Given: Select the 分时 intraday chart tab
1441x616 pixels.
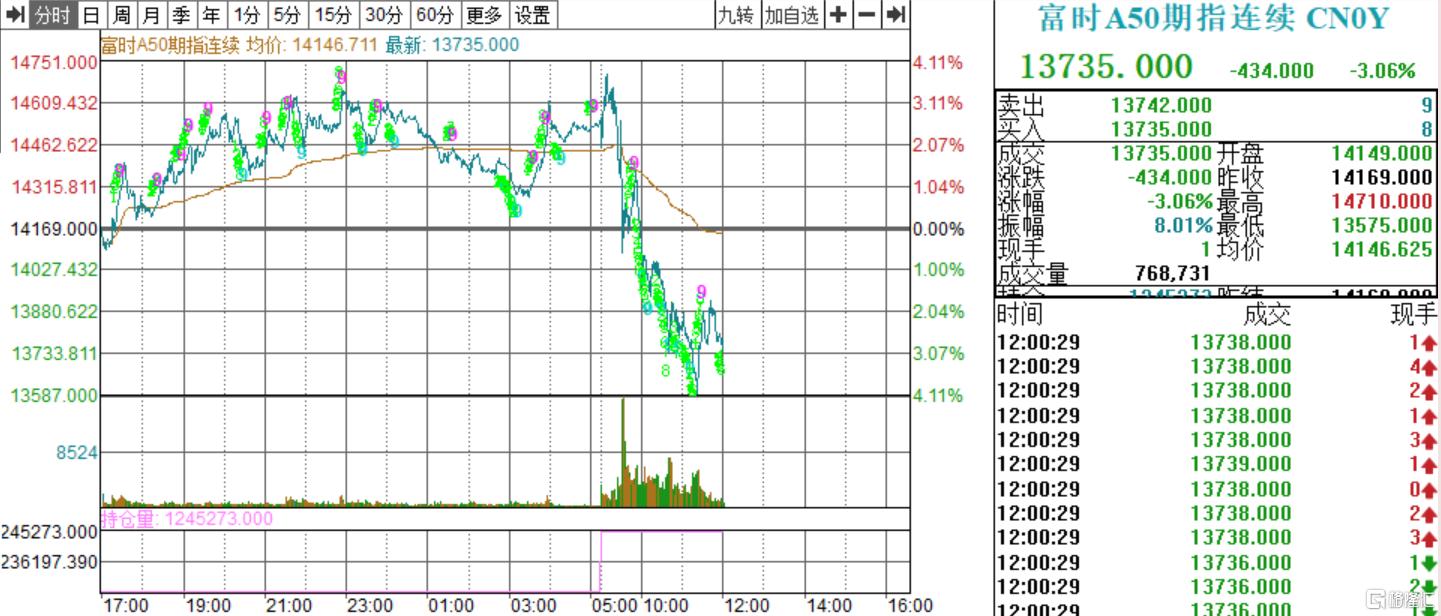Looking at the screenshot, I should 52,15.
